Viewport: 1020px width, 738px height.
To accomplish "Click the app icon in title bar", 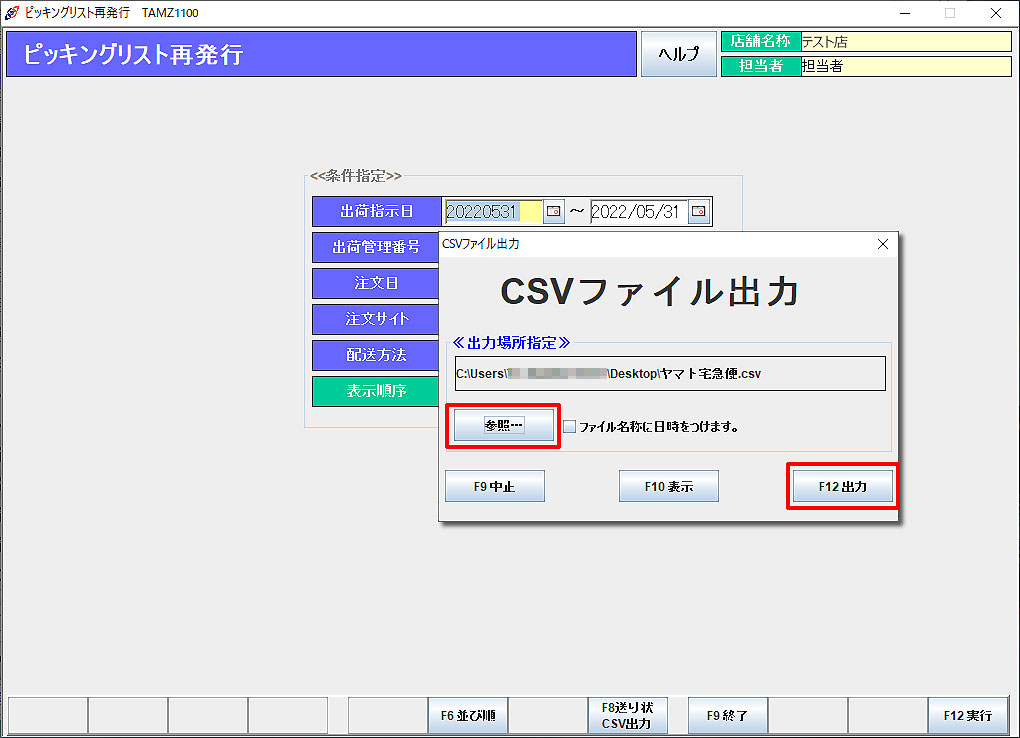I will coord(12,13).
